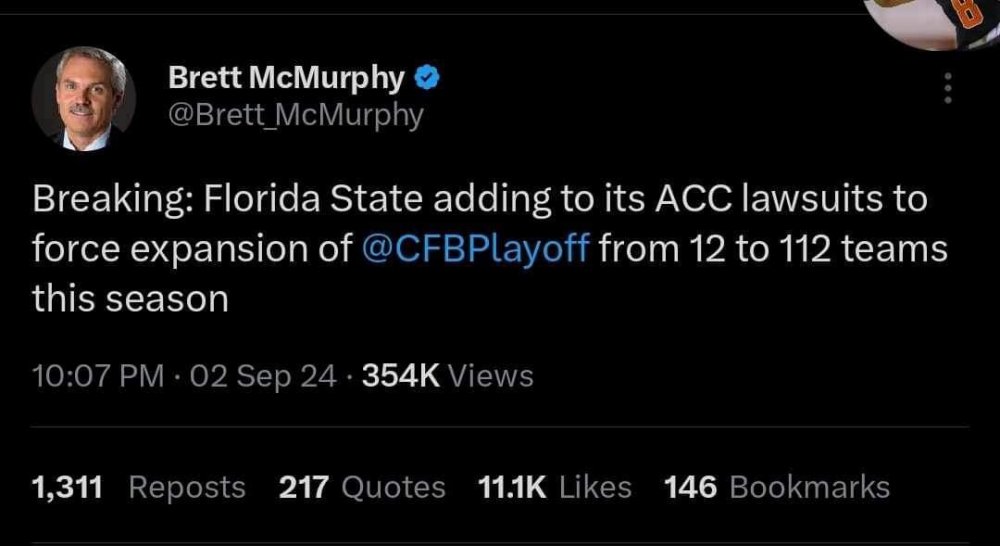Click the blue verified badge icon
The image size is (1000, 546).
click(424, 77)
